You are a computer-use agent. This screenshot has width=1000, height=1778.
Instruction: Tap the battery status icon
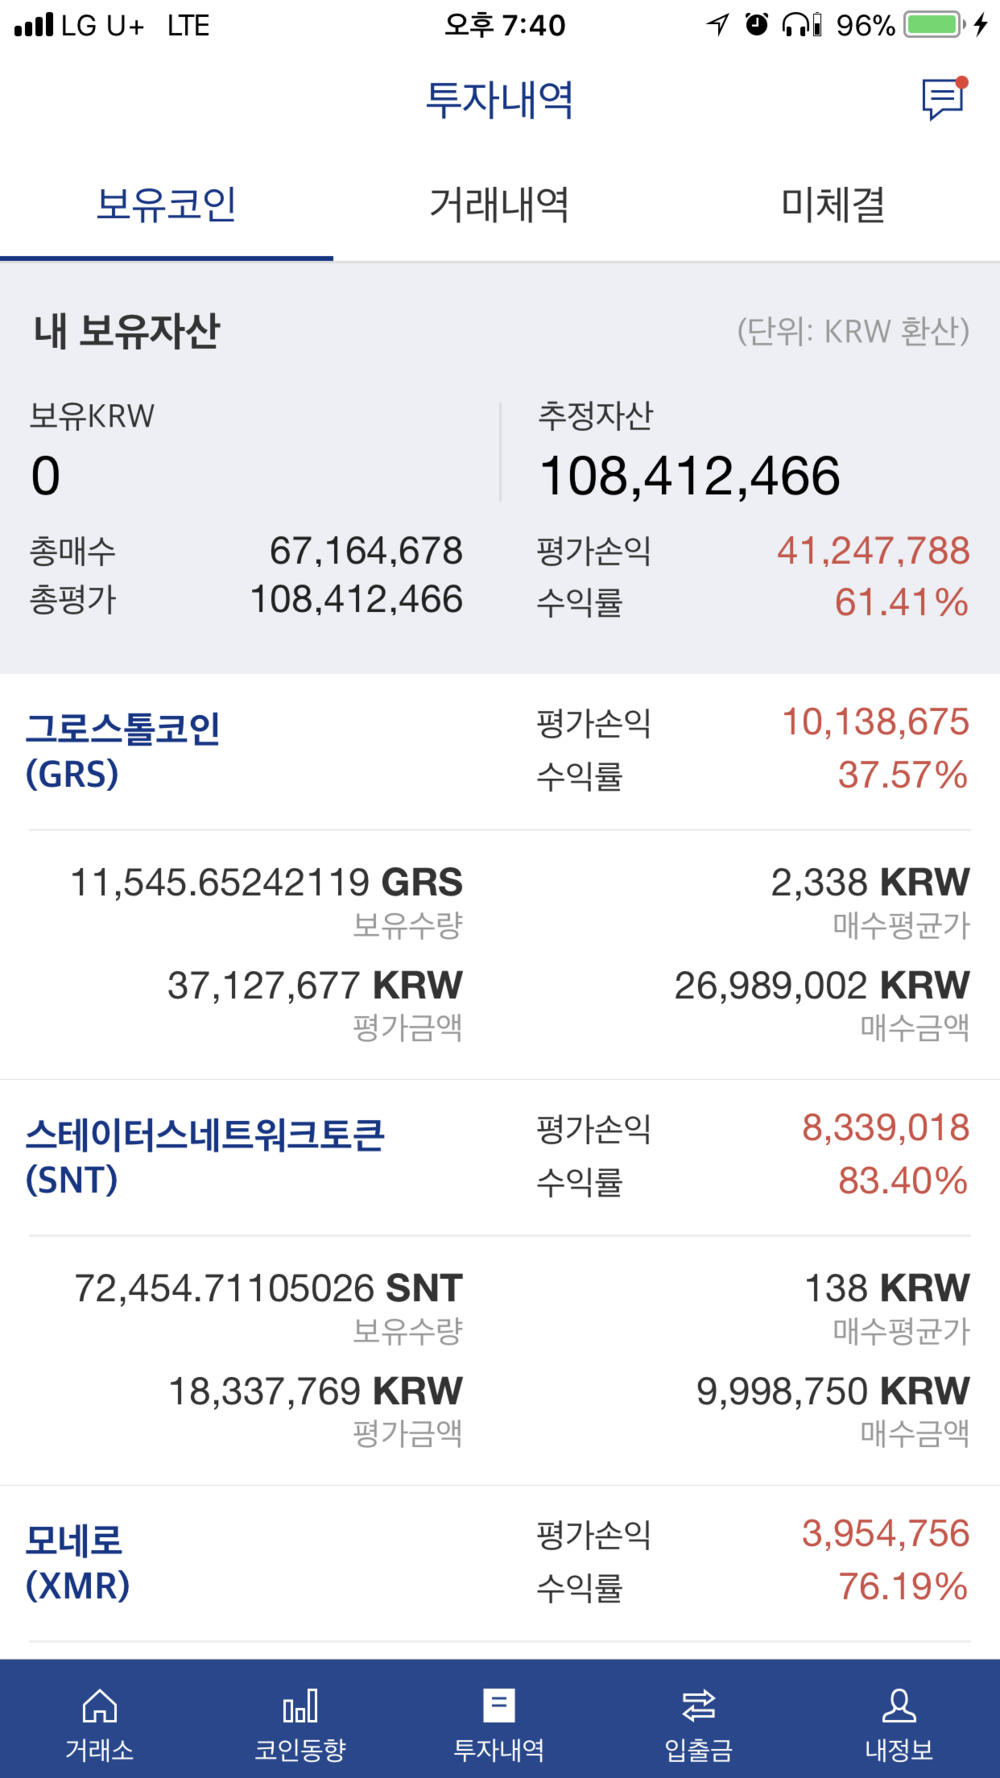[x=933, y=25]
